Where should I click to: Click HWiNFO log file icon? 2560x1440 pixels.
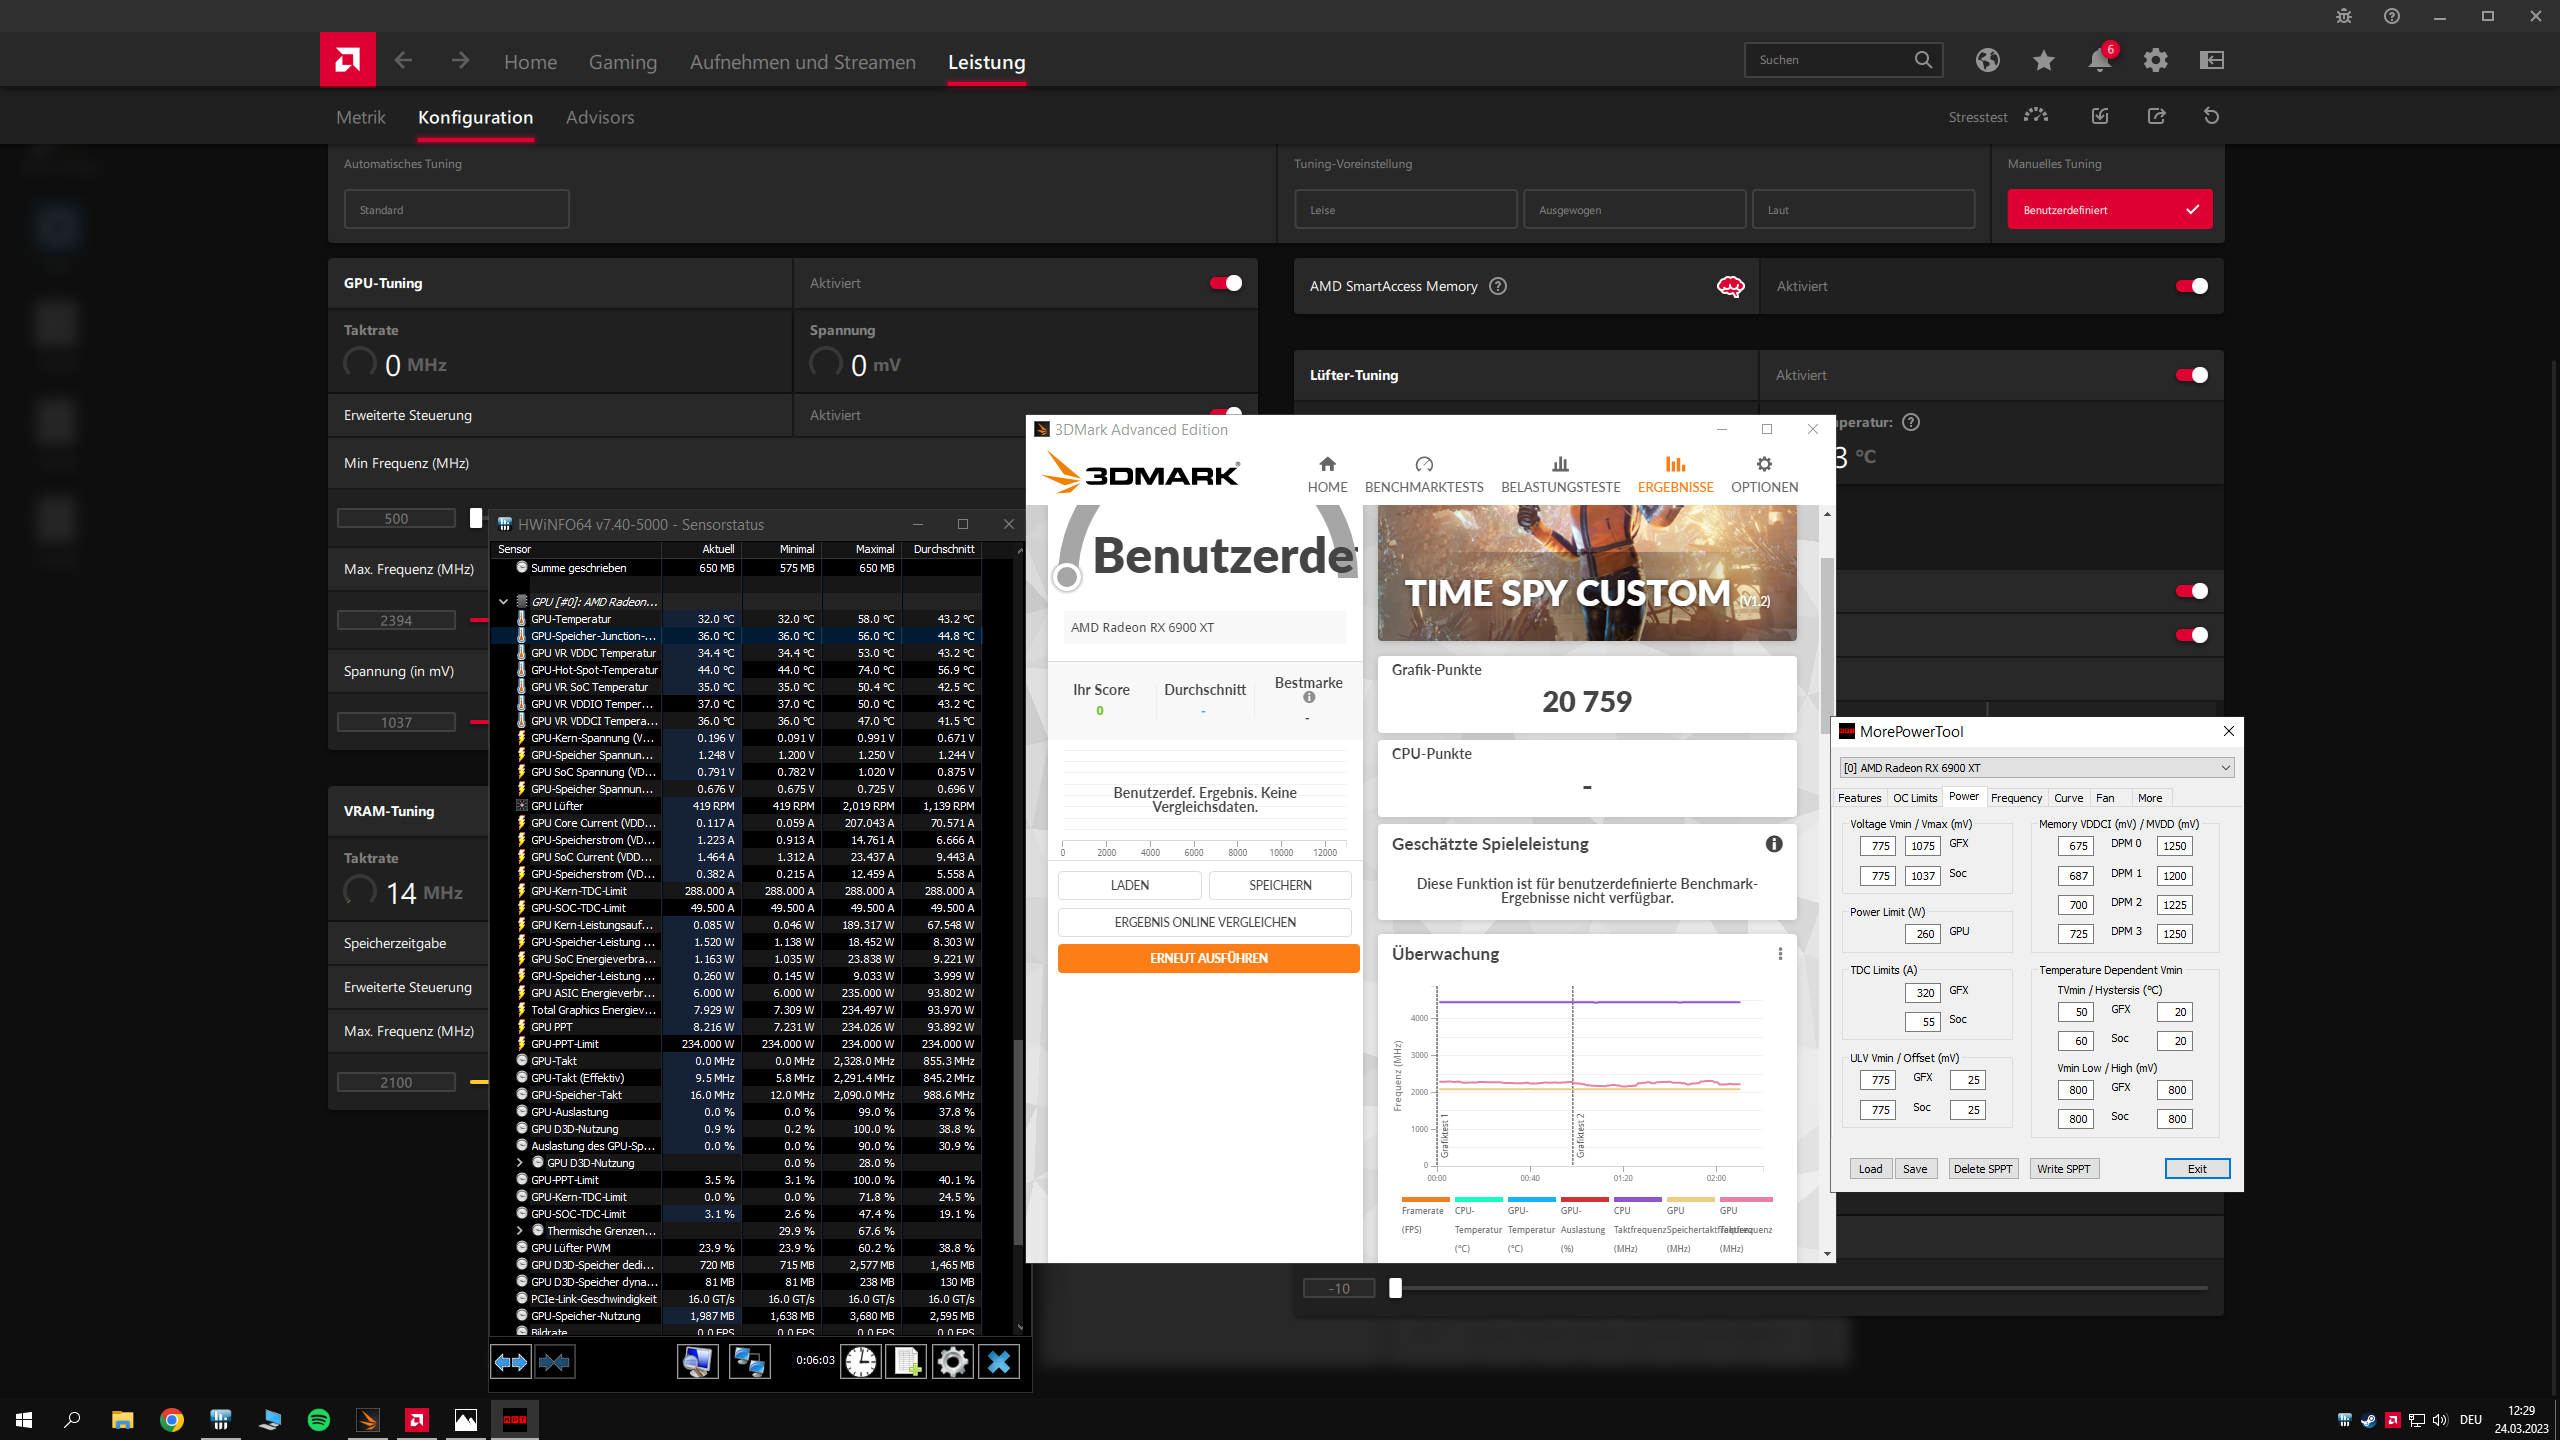click(906, 1362)
